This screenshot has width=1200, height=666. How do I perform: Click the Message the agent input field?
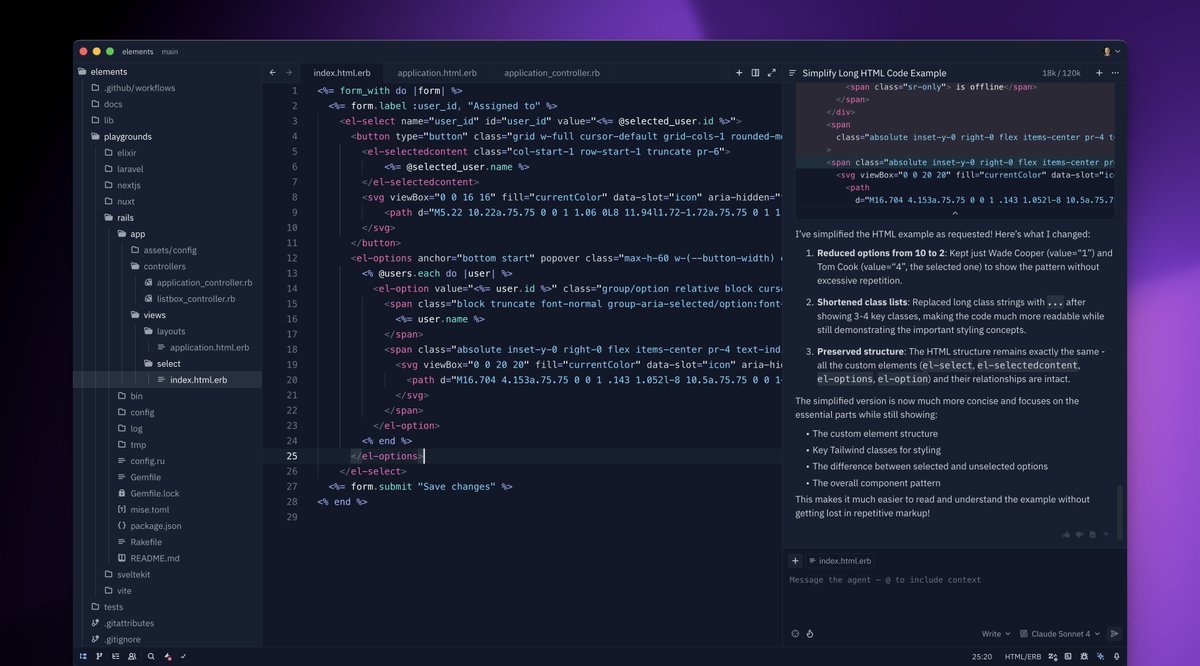click(950, 580)
